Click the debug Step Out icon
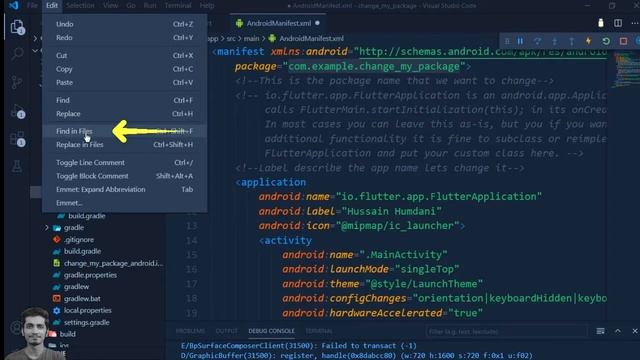 [x=571, y=41]
